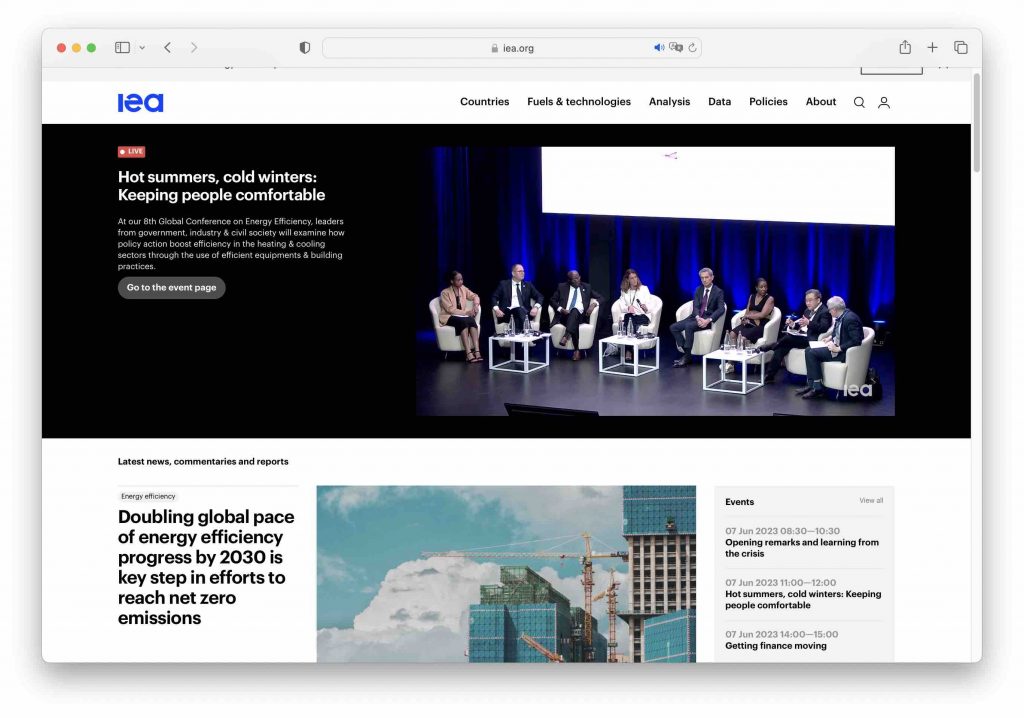Open the user profile icon
This screenshot has width=1024, height=718.
point(884,102)
